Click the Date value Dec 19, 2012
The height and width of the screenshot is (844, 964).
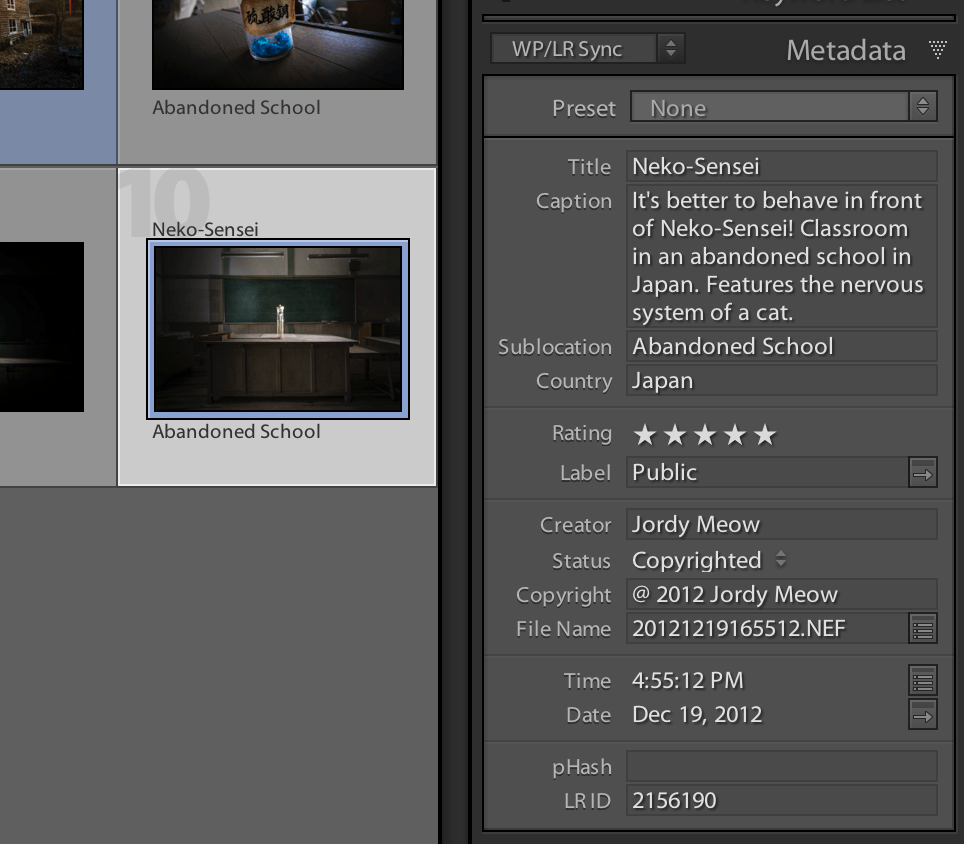(697, 715)
